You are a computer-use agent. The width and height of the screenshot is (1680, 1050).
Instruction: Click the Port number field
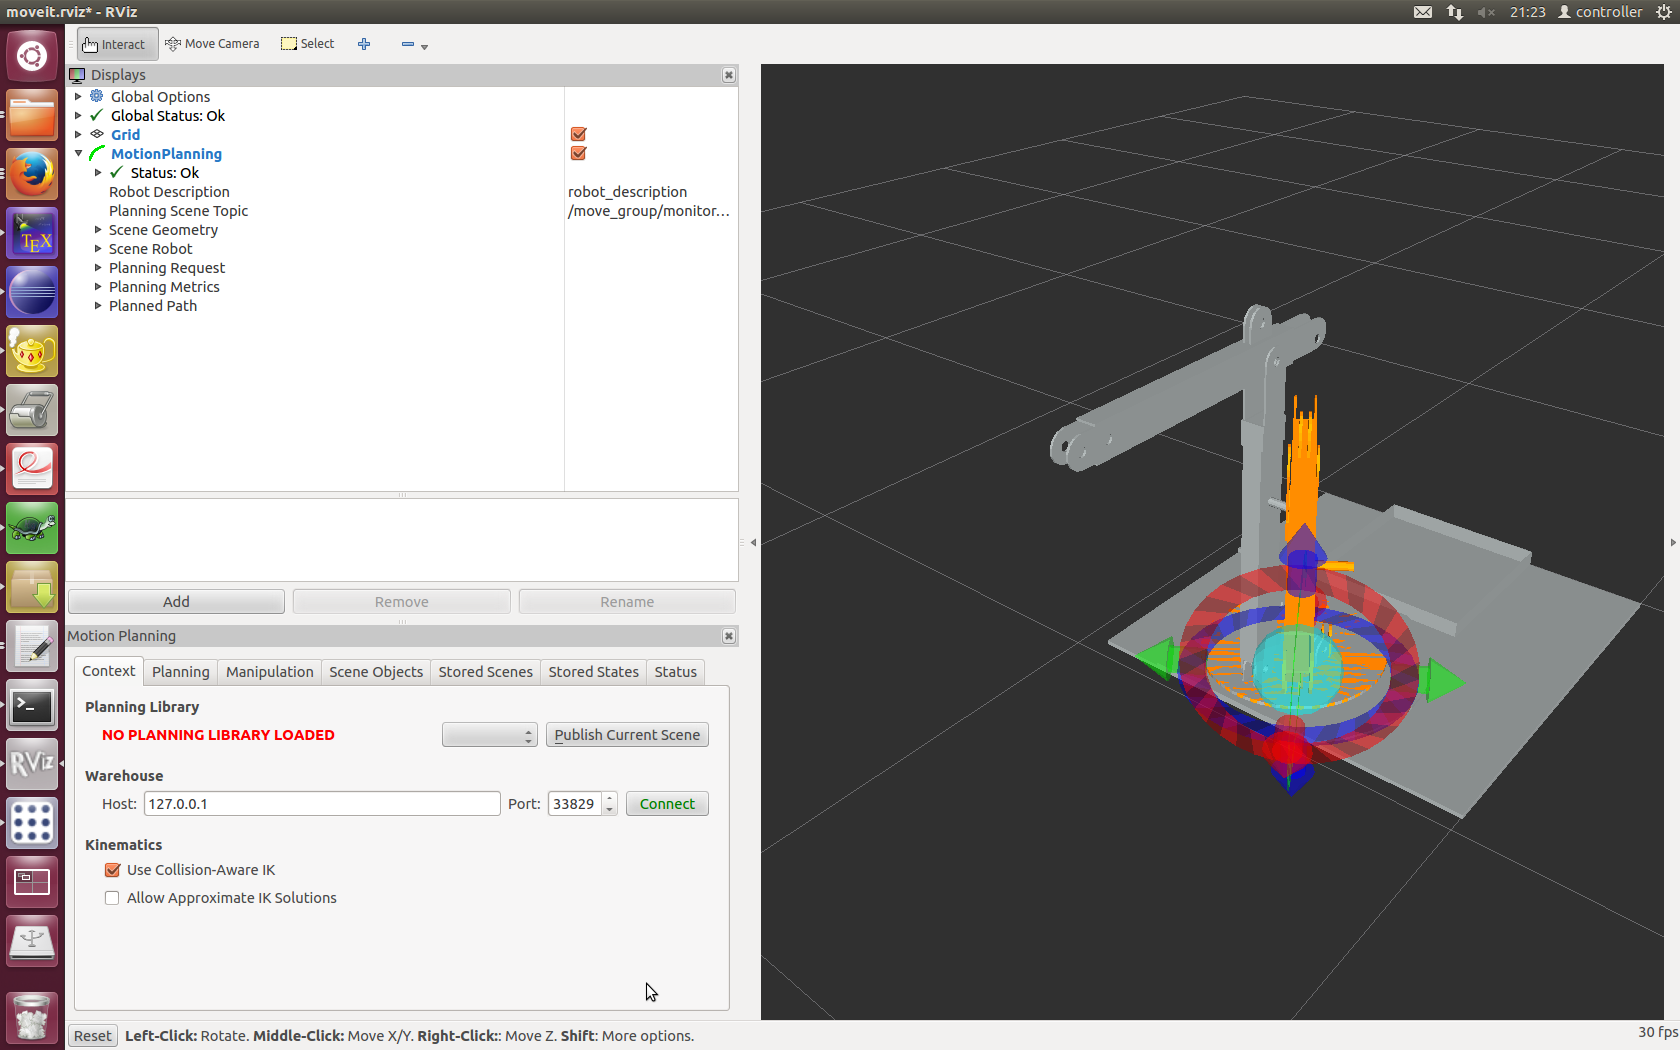pos(575,804)
